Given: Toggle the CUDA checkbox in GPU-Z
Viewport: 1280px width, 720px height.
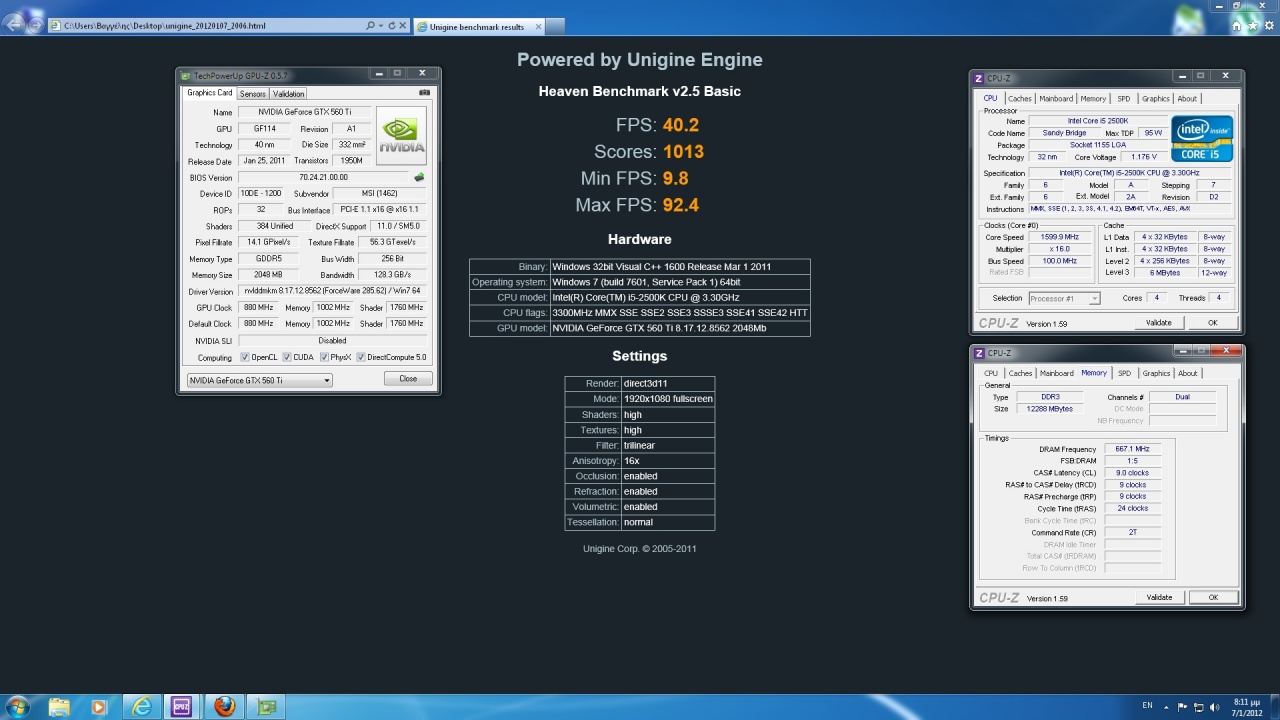Looking at the screenshot, I should tap(287, 357).
